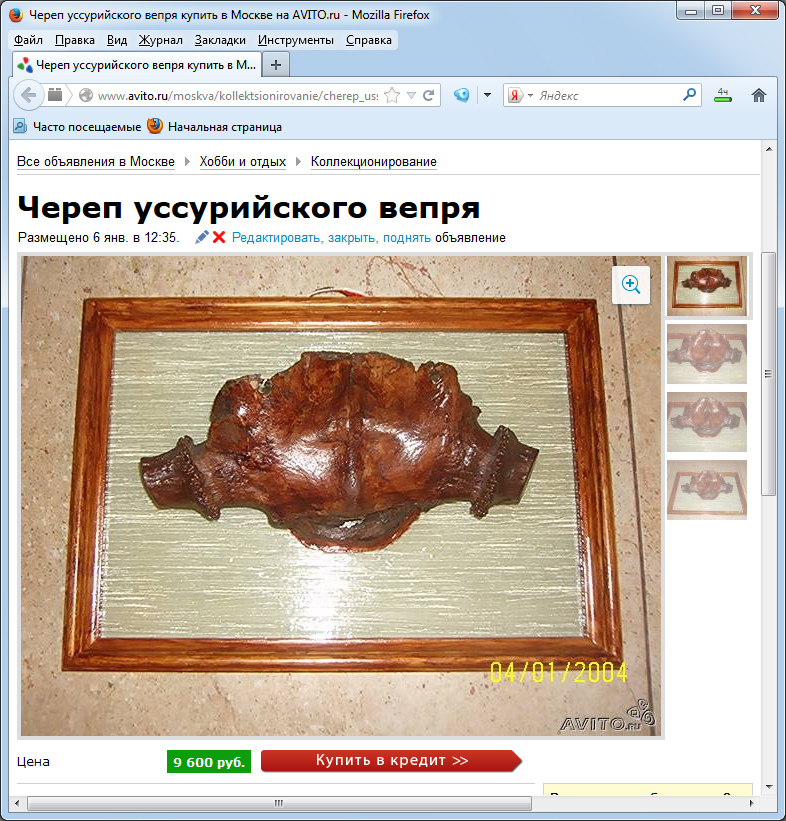Click Редактировать, закрыть, поднять link
Image resolution: width=786 pixels, height=821 pixels.
(331, 238)
